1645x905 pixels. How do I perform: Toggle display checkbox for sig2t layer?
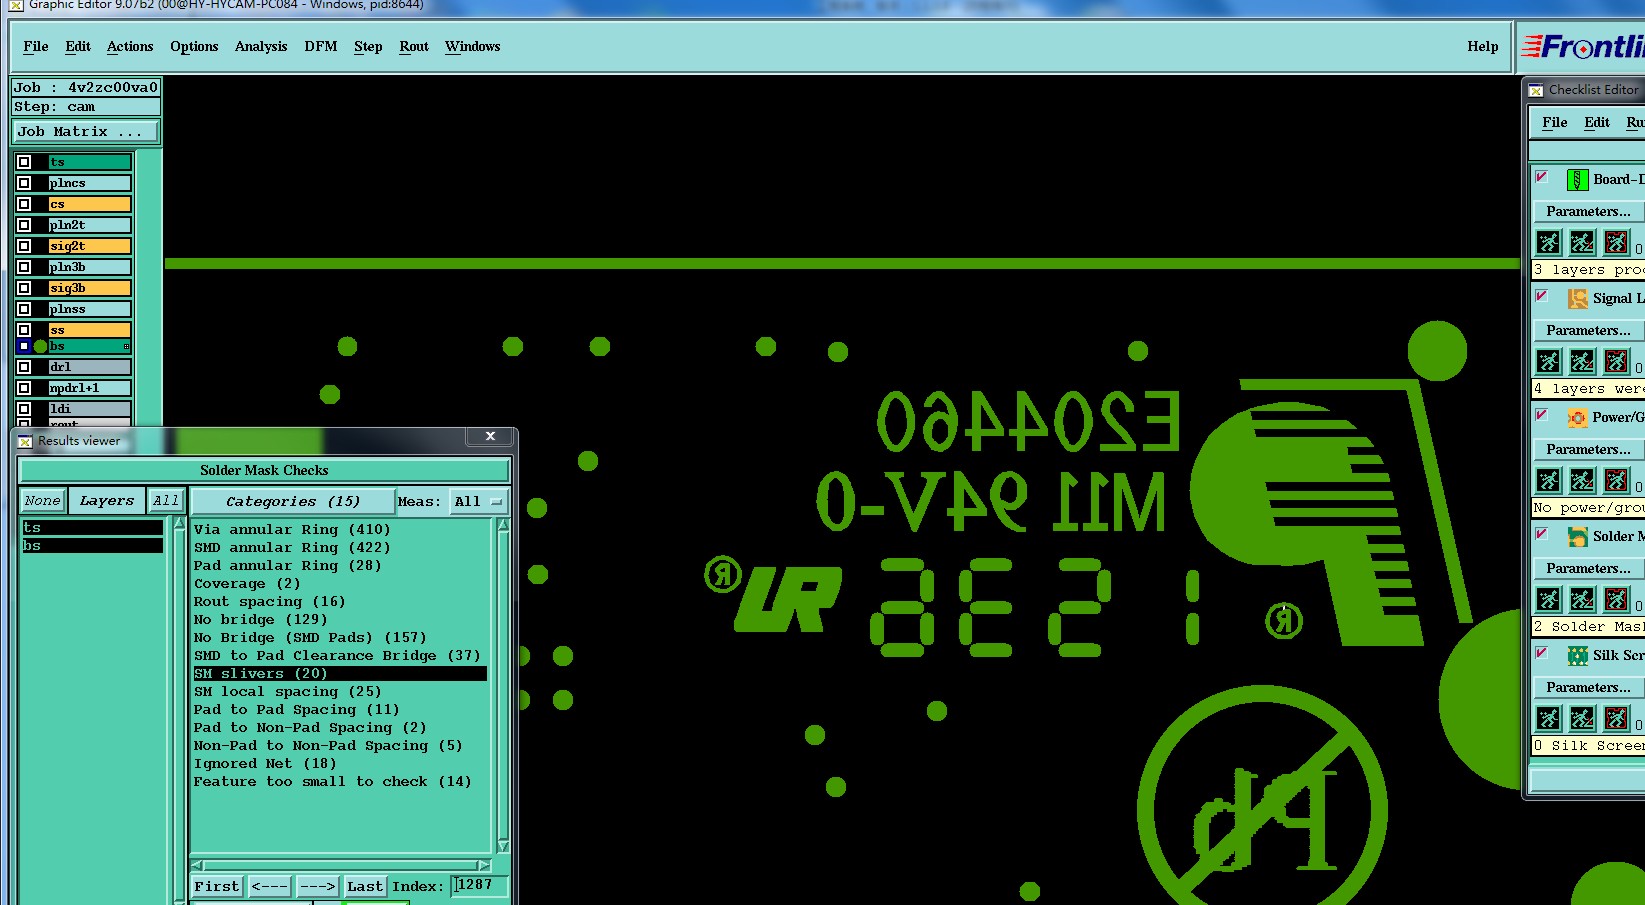24,246
